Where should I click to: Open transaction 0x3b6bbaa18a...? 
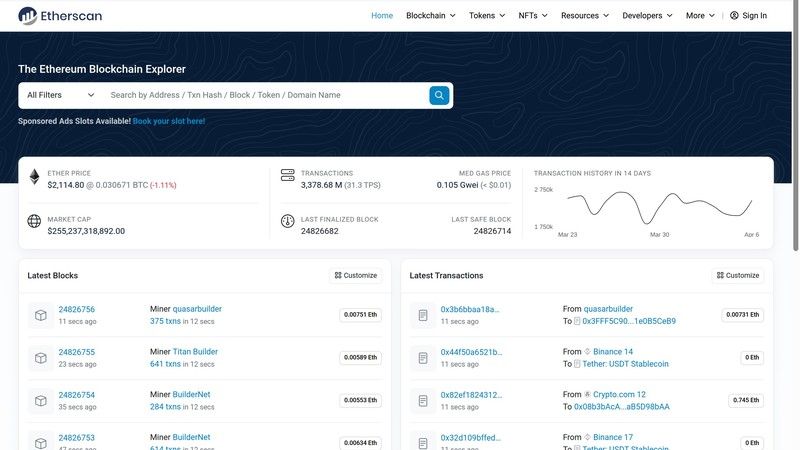(x=470, y=309)
